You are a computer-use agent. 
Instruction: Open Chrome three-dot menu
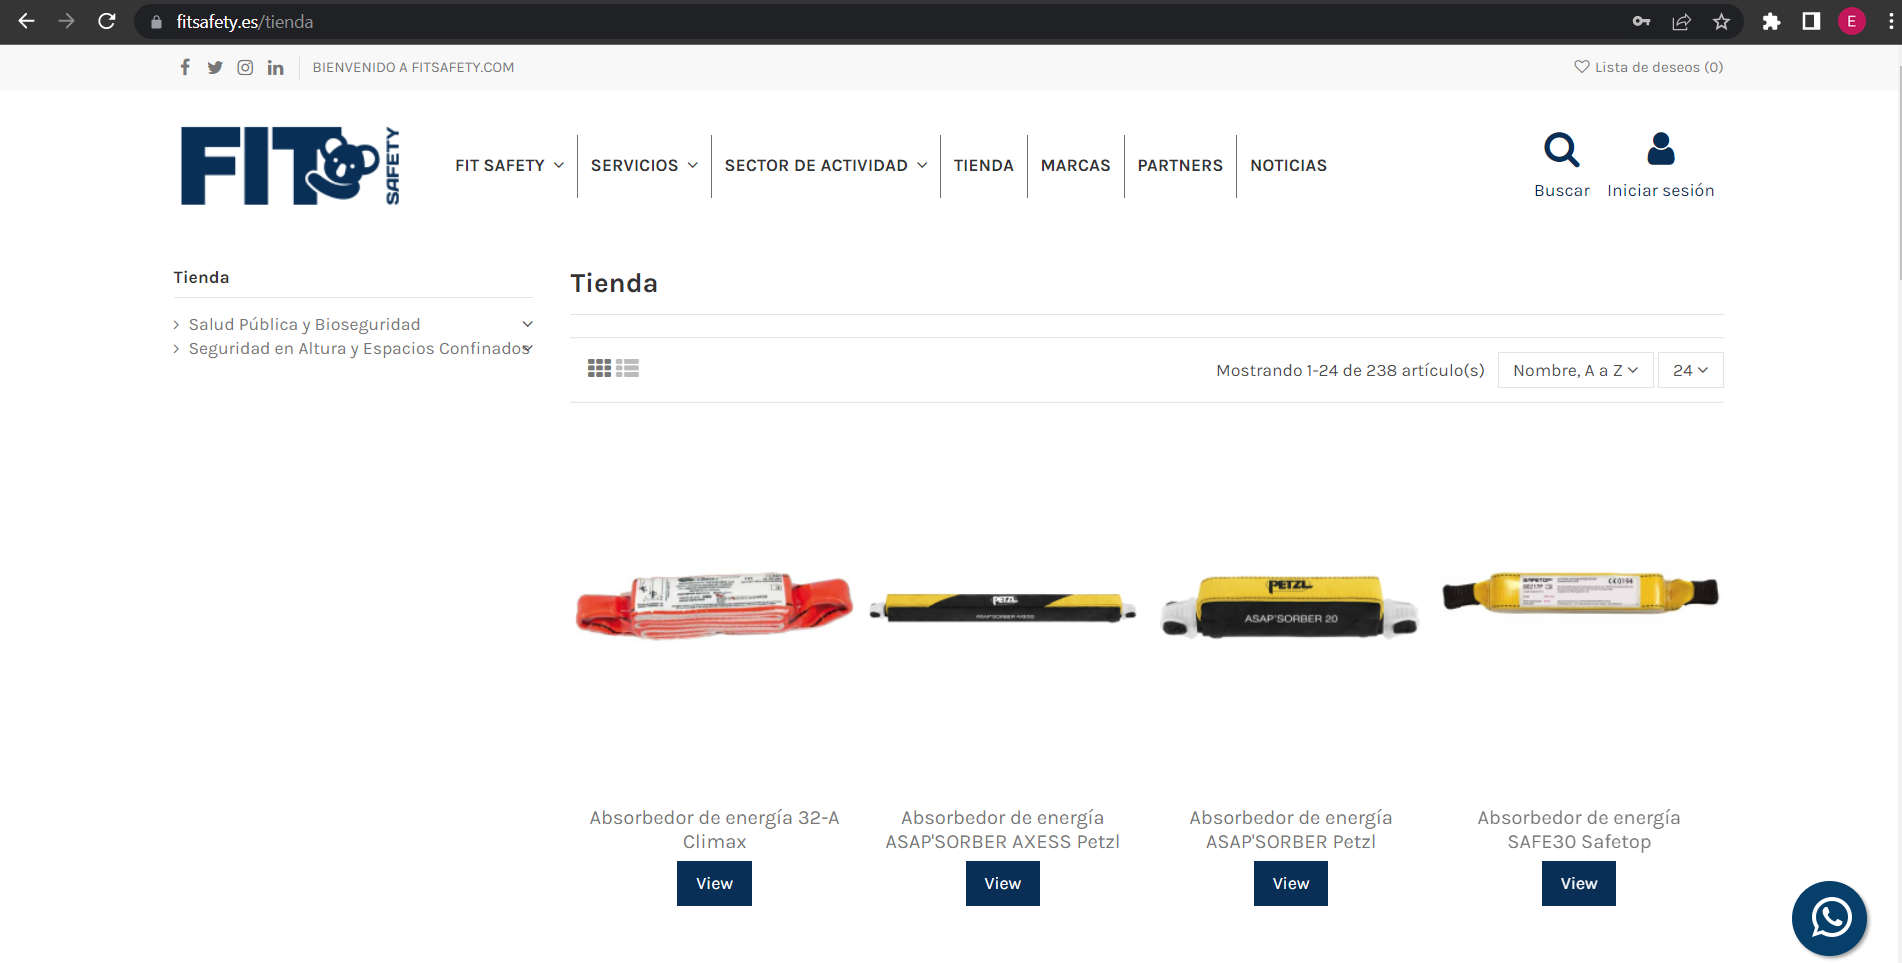point(1890,21)
